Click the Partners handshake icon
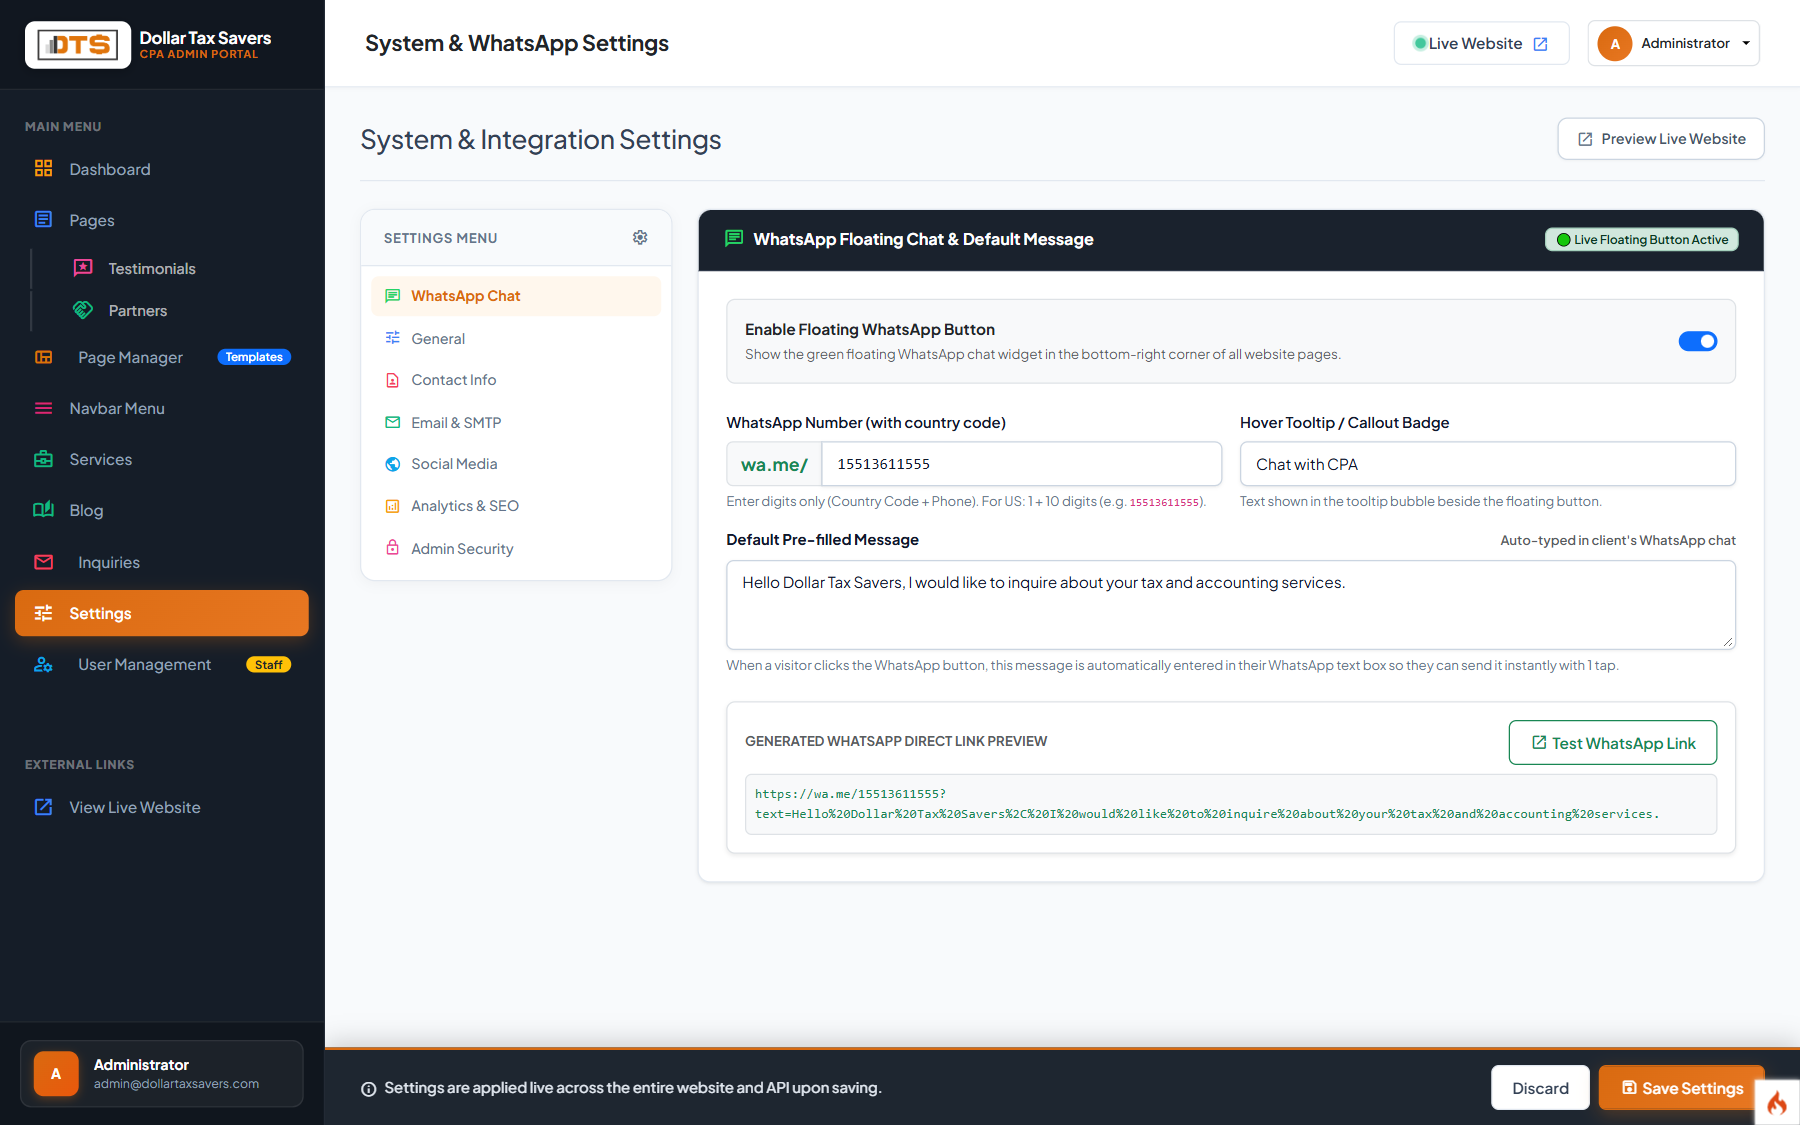 (83, 310)
